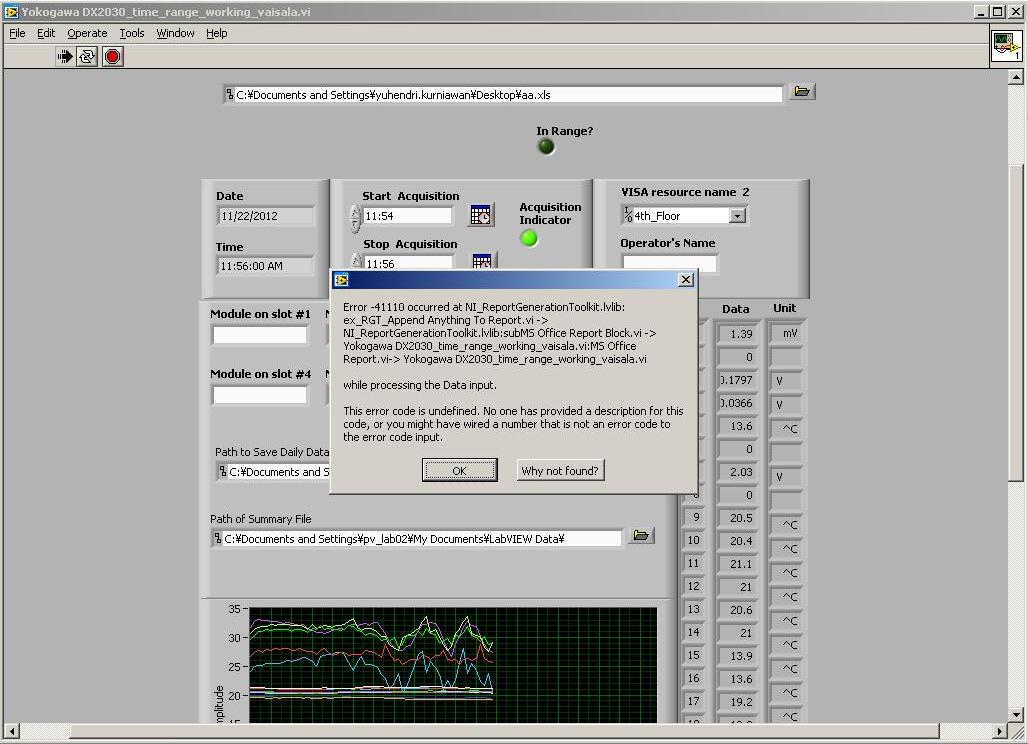Click the Start Acquisition increment/decrement stepper

coord(355,218)
